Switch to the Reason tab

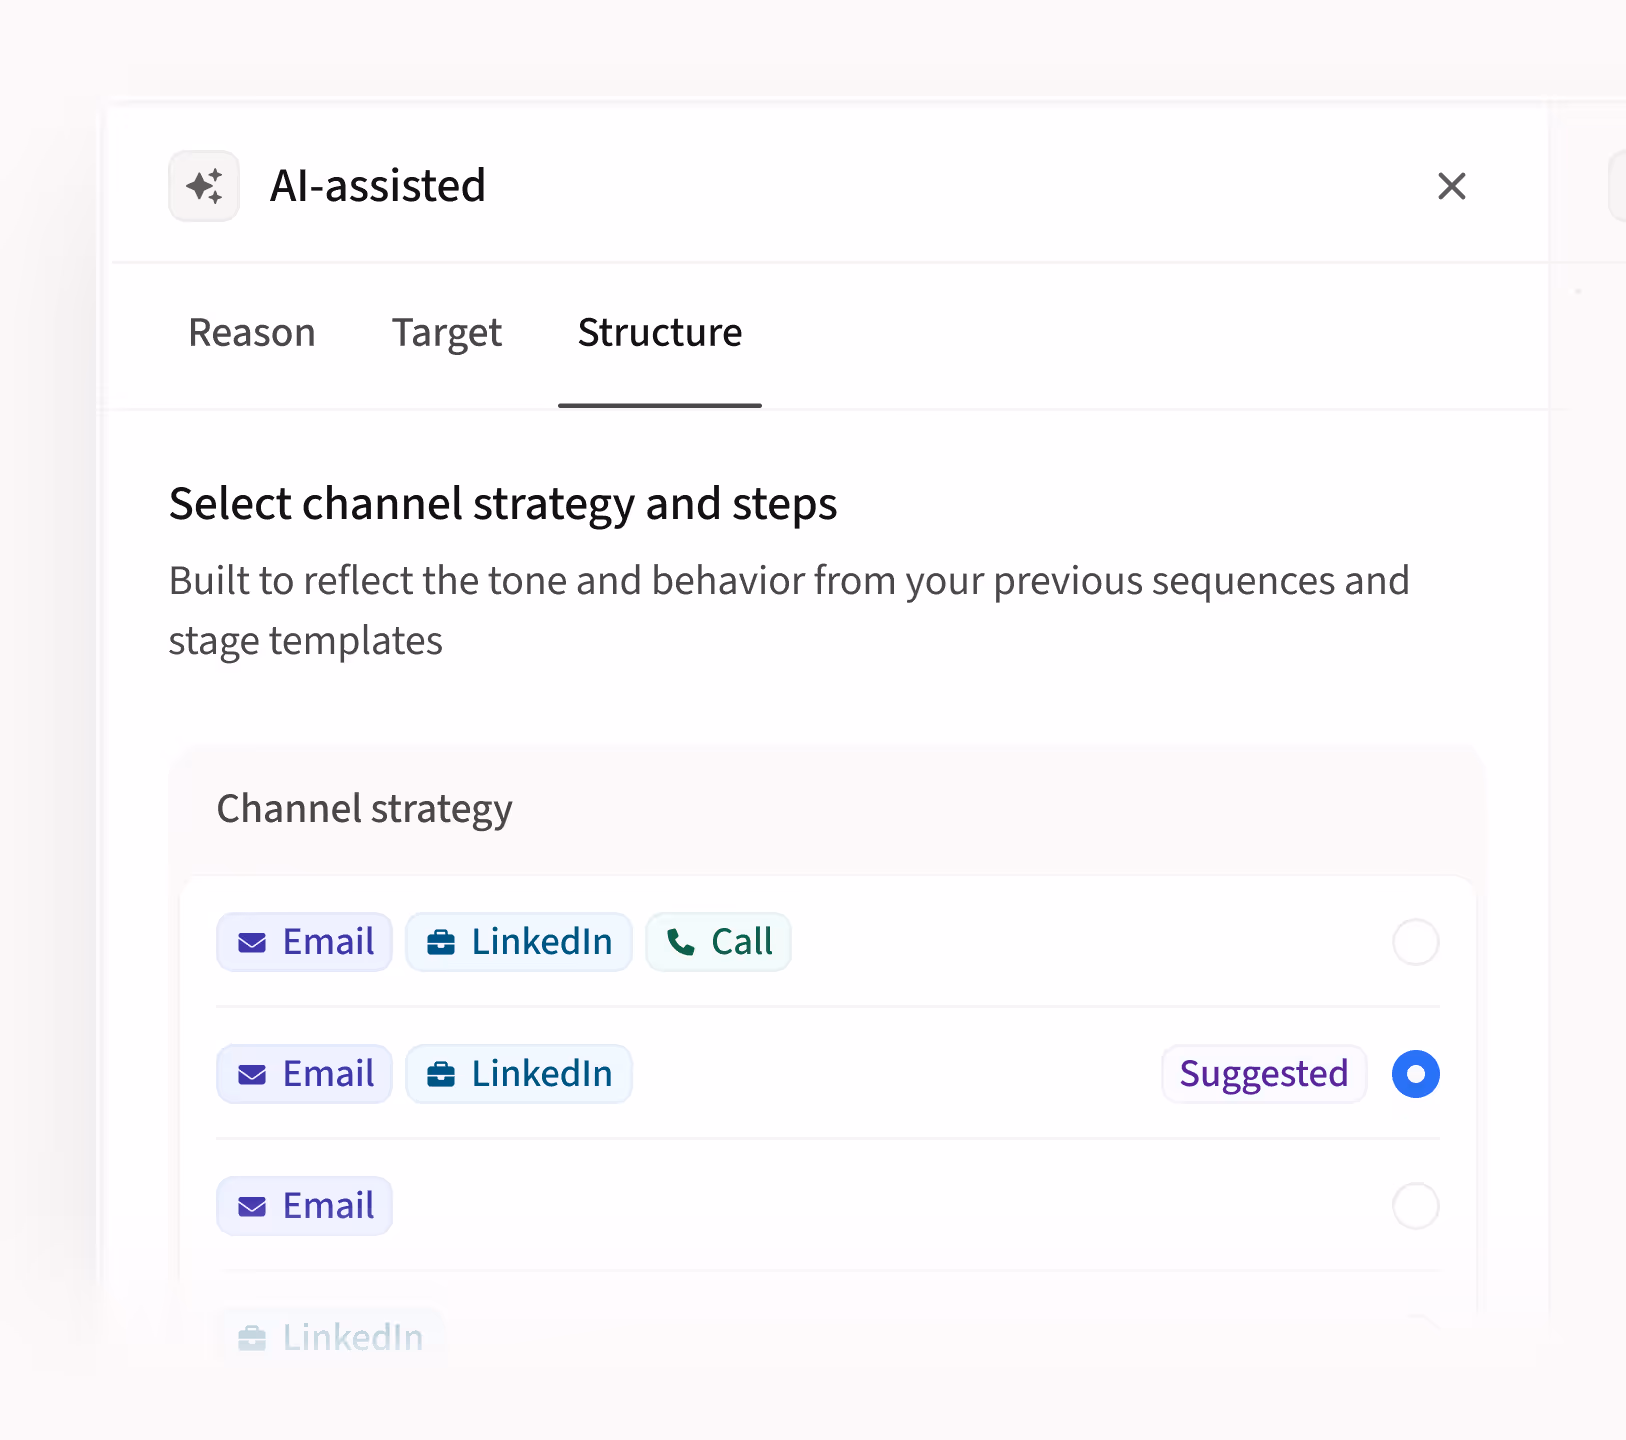tap(251, 333)
